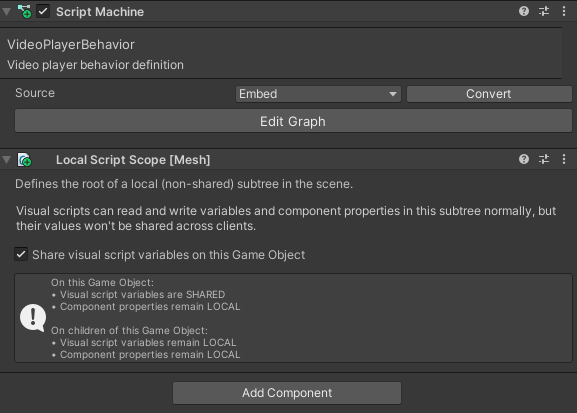This screenshot has height=413, width=577.
Task: Collapse the Script Machine foldout arrow
Action: tap(6, 12)
